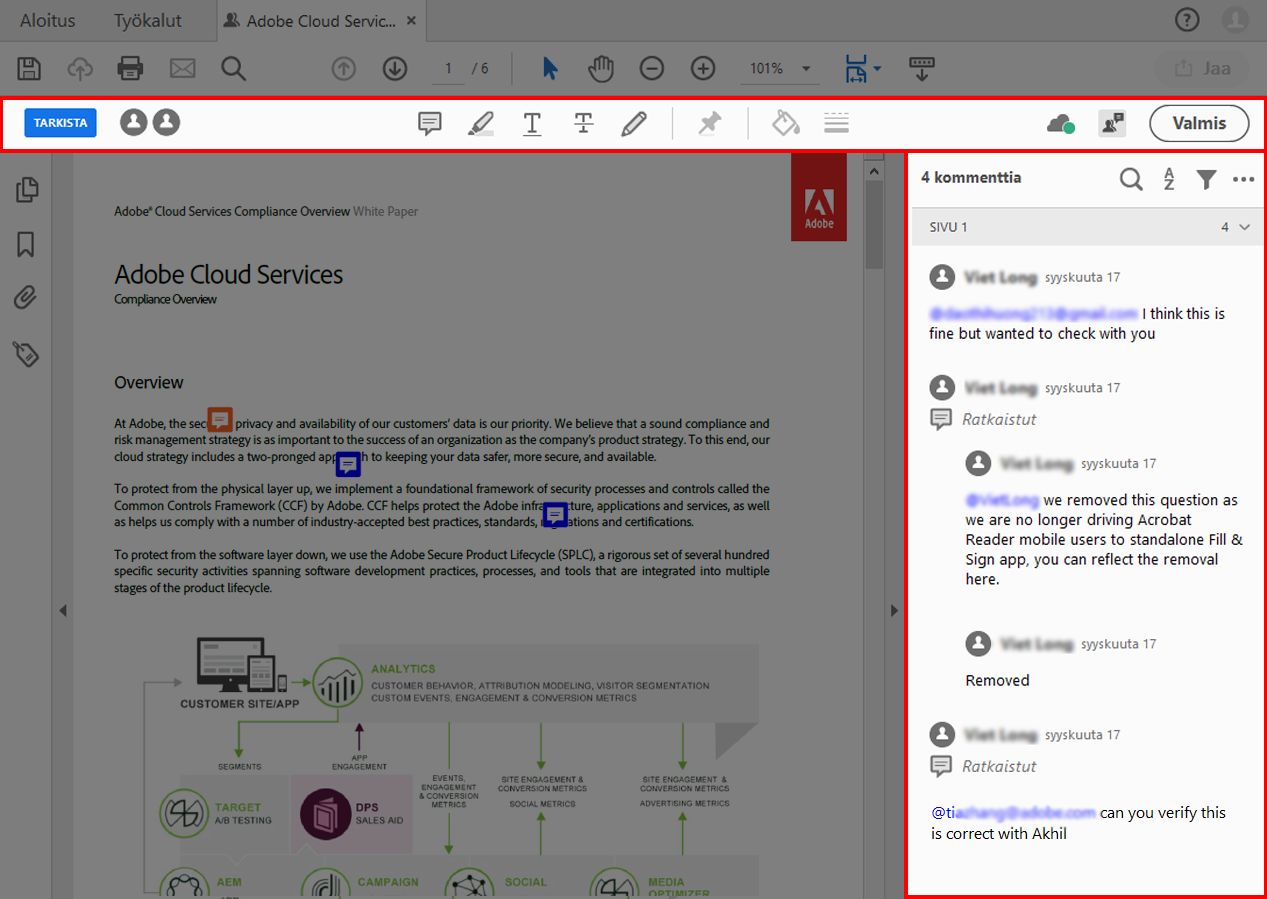This screenshot has width=1267, height=899.
Task: Click the Jaa share button
Action: (1204, 68)
